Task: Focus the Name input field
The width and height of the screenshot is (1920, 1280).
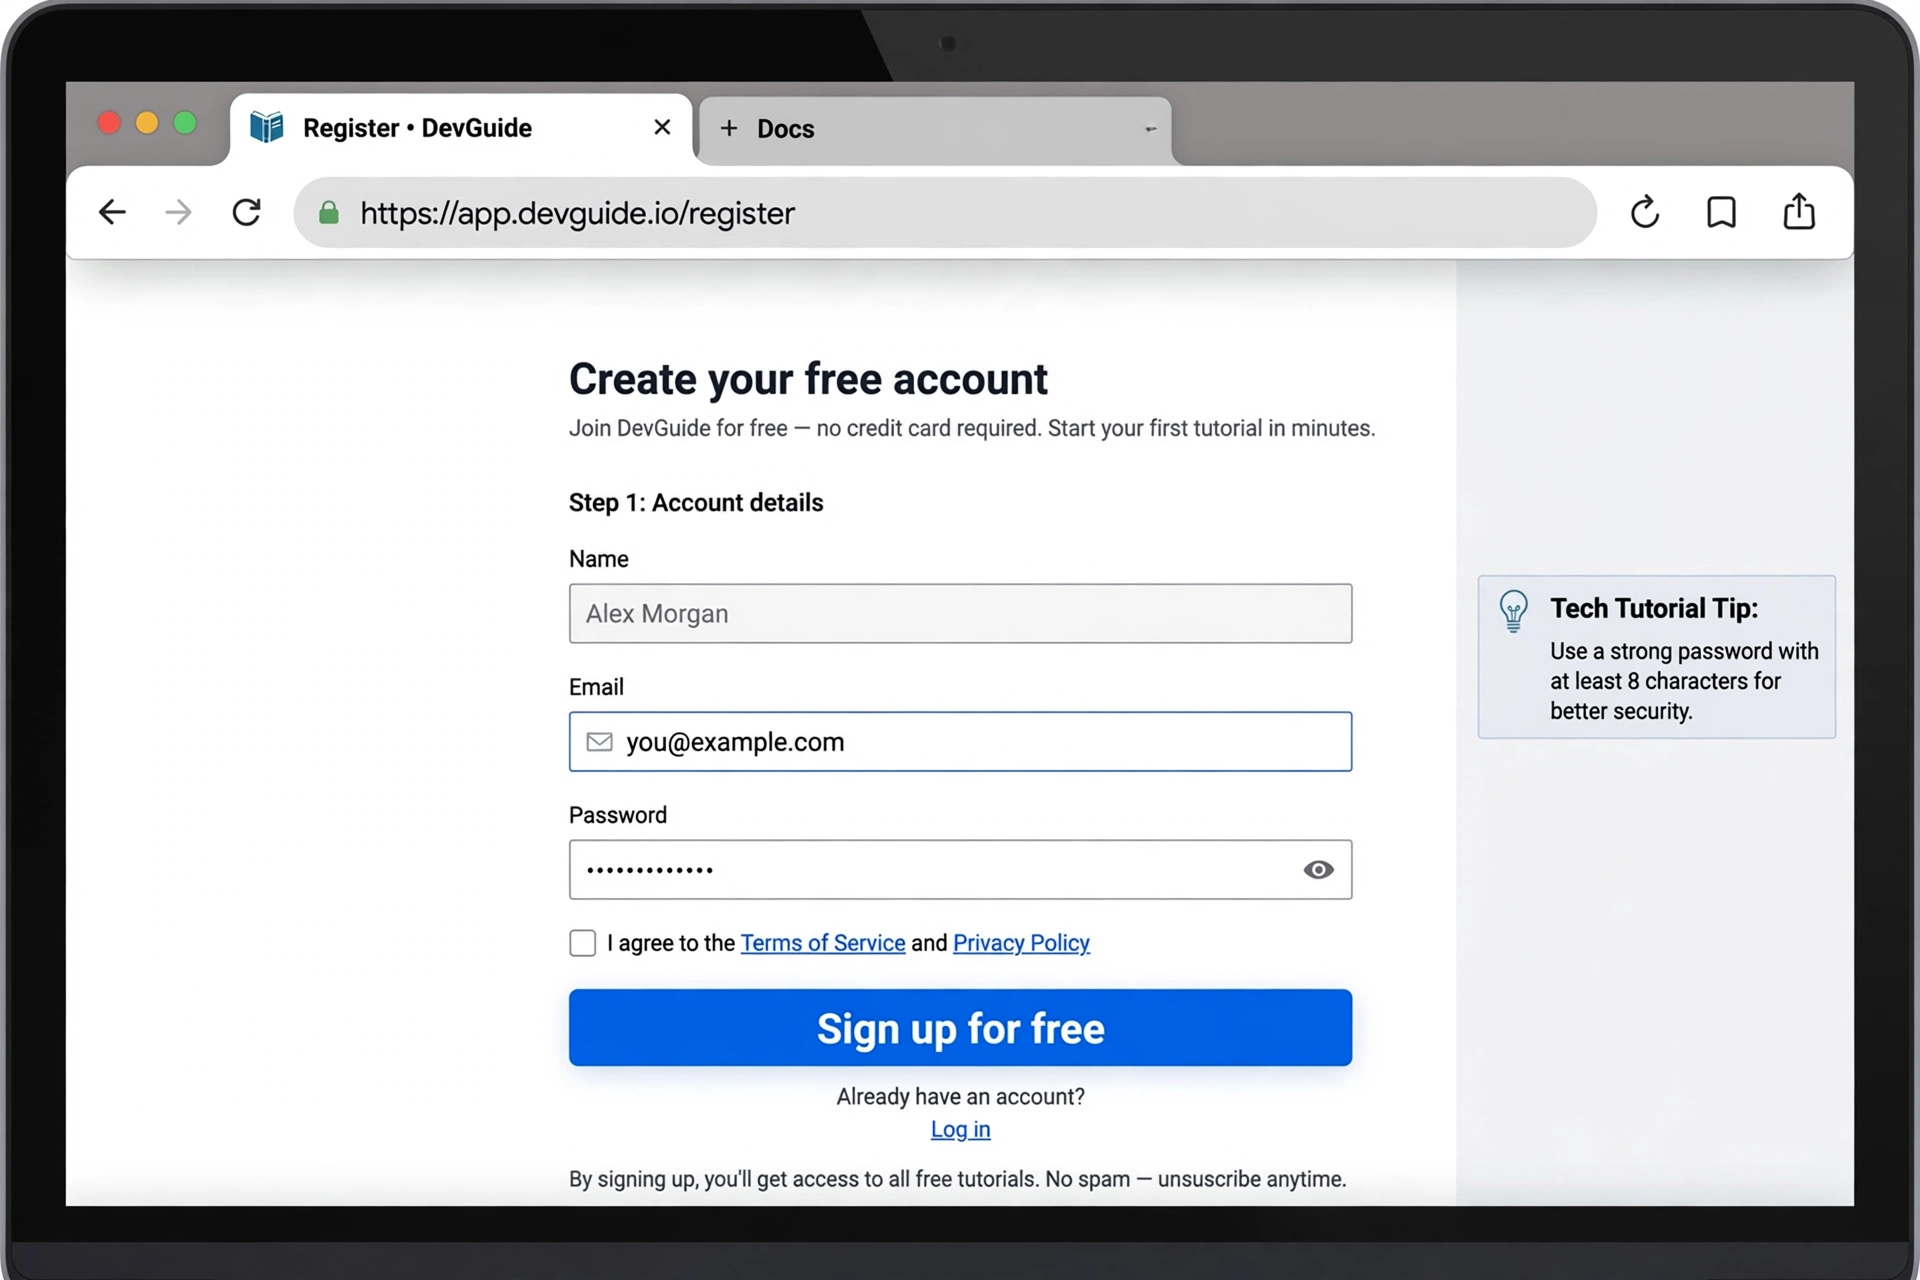Action: [x=960, y=613]
